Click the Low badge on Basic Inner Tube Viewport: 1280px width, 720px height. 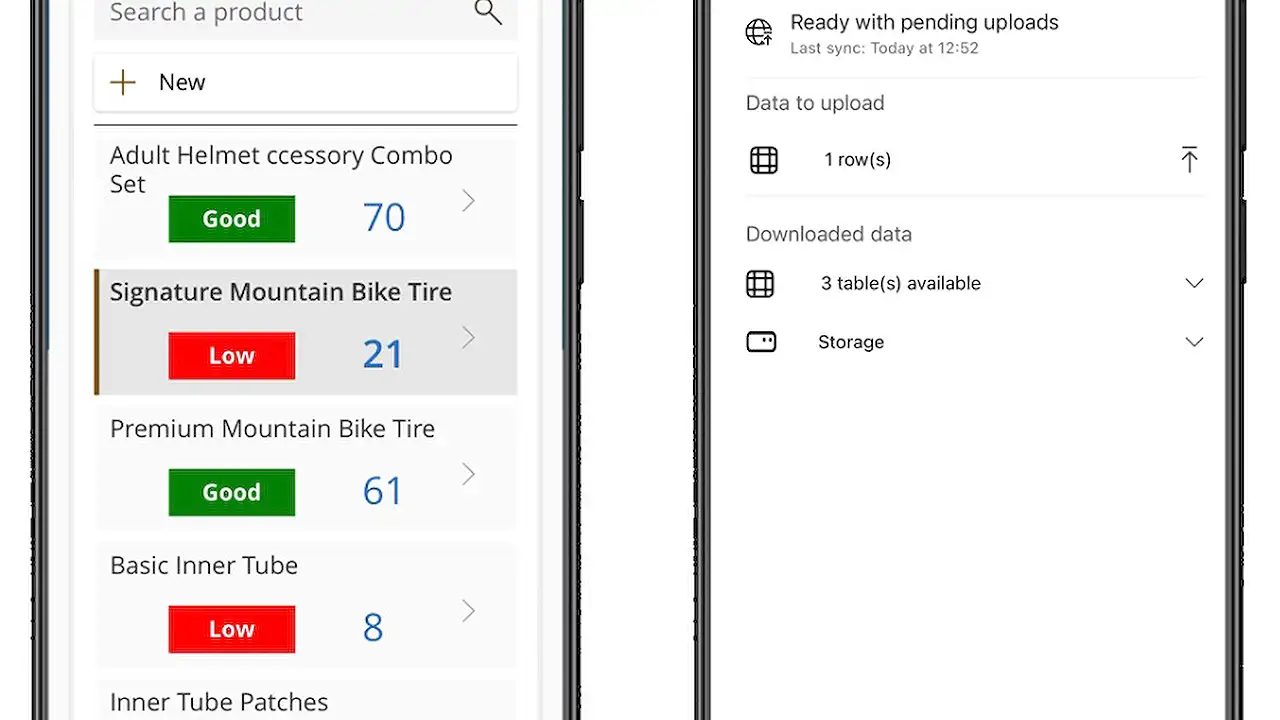point(231,629)
